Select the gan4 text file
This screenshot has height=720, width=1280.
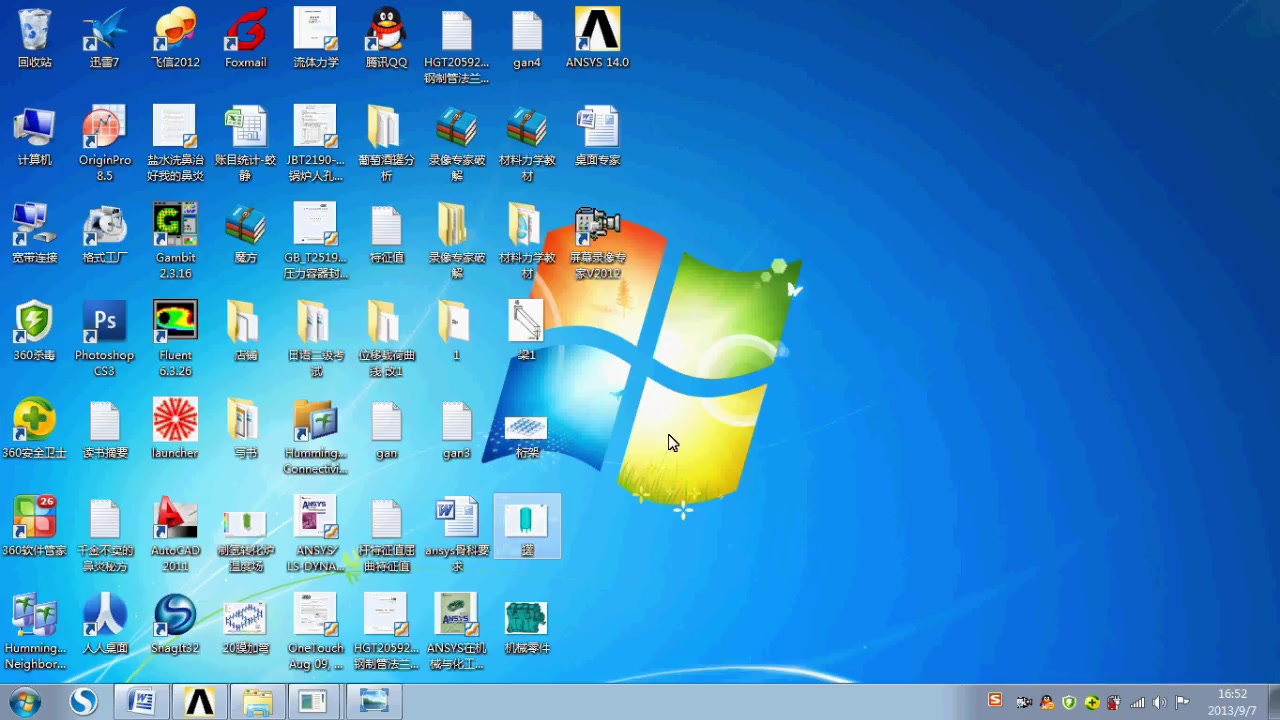point(527,40)
